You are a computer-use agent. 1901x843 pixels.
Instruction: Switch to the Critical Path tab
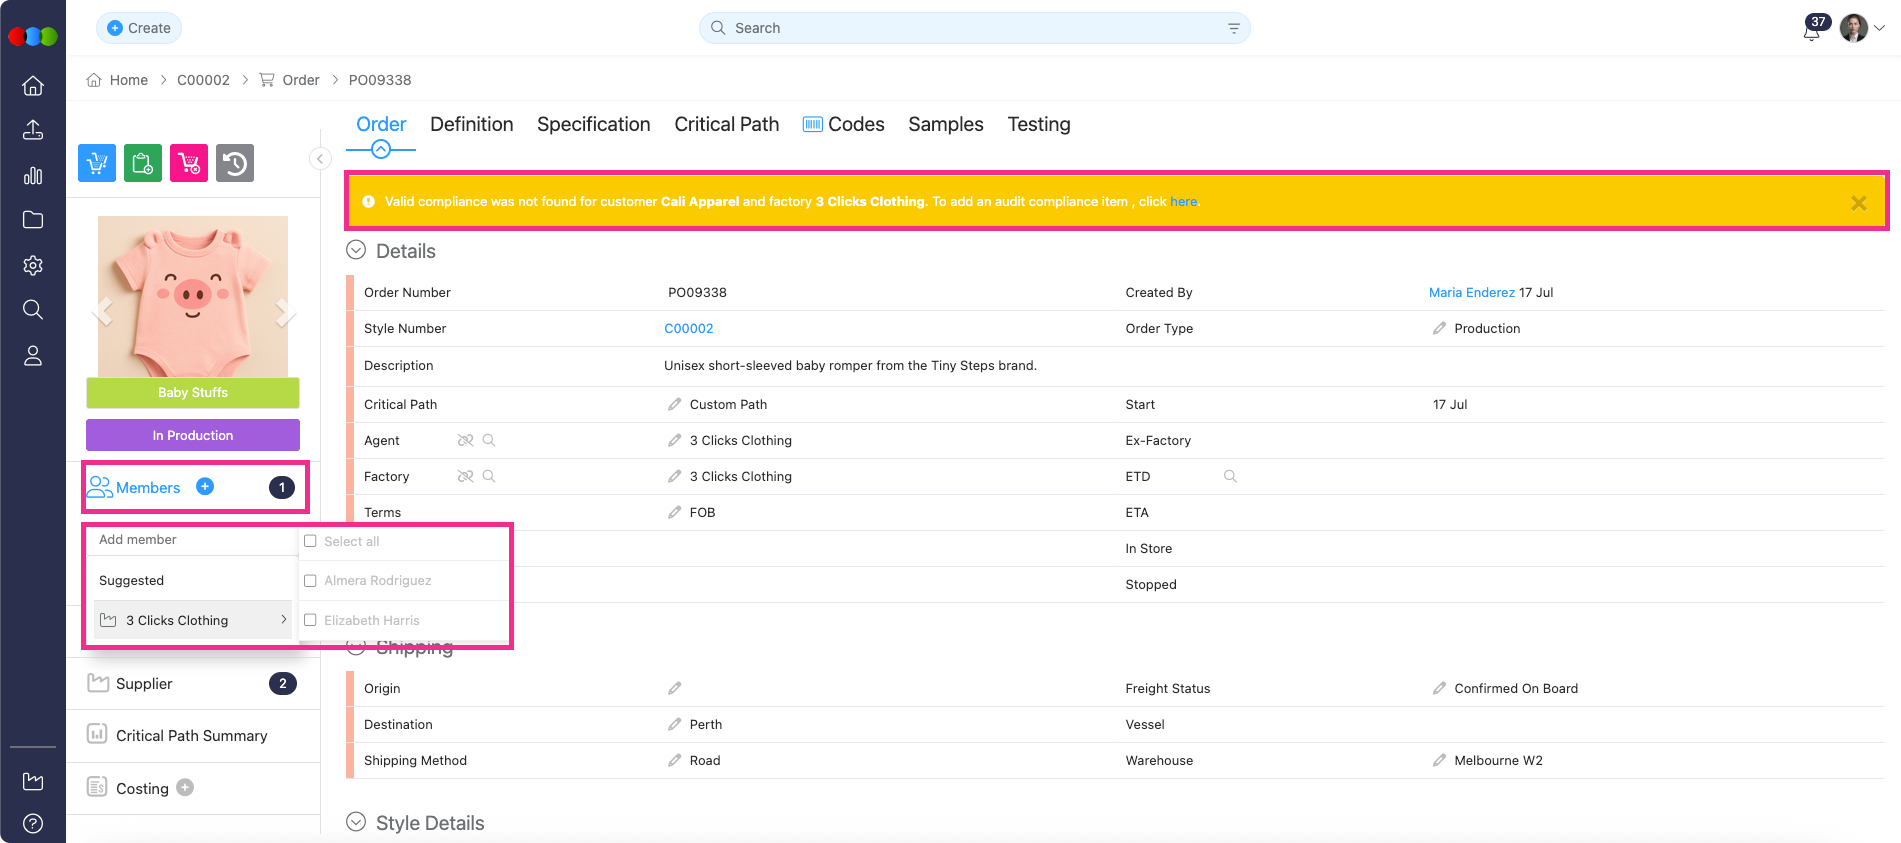pyautogui.click(x=726, y=125)
